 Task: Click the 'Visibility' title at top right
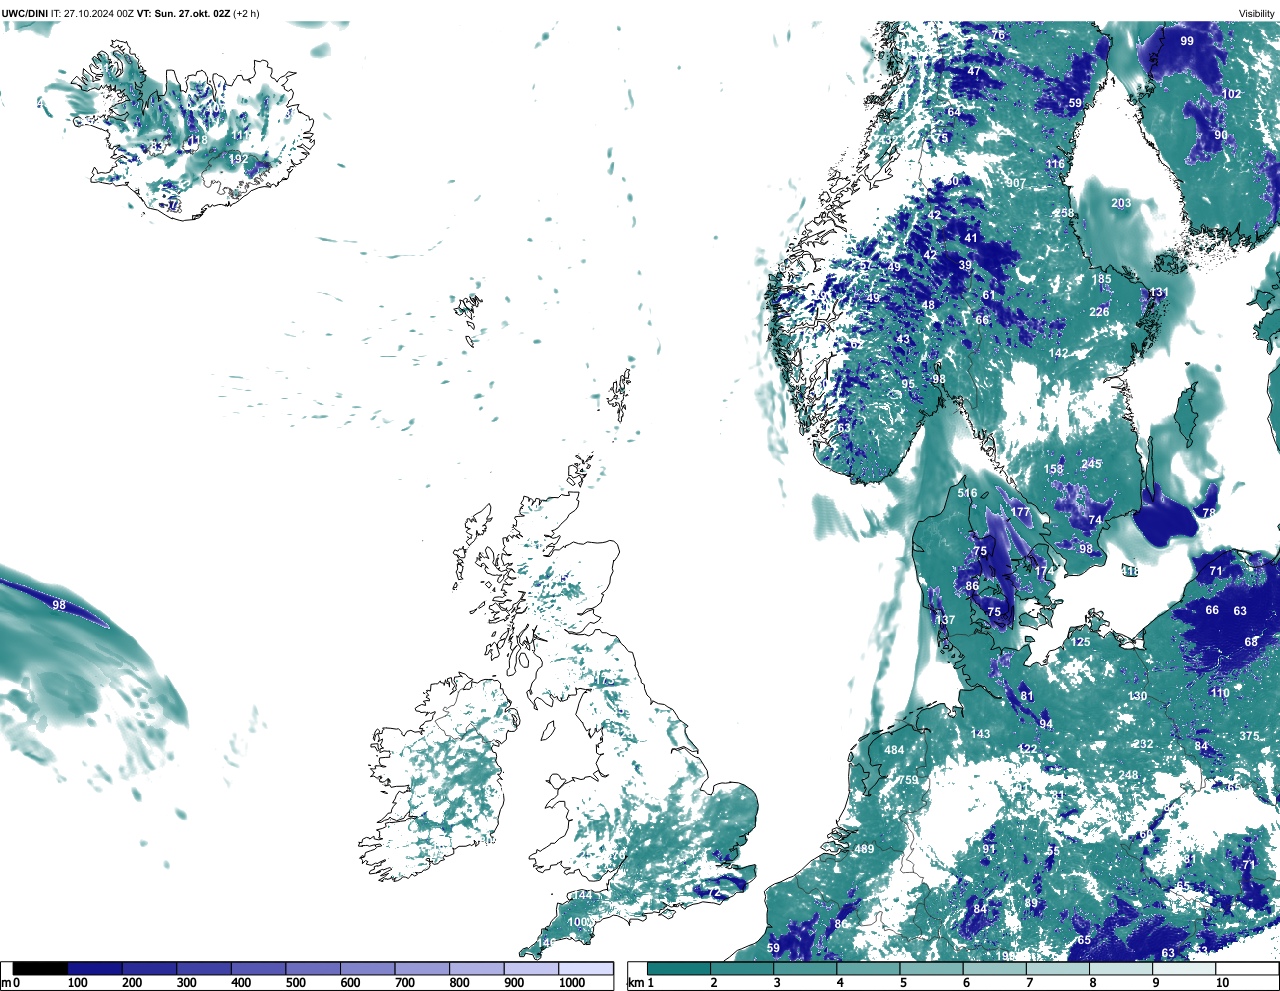[1256, 14]
